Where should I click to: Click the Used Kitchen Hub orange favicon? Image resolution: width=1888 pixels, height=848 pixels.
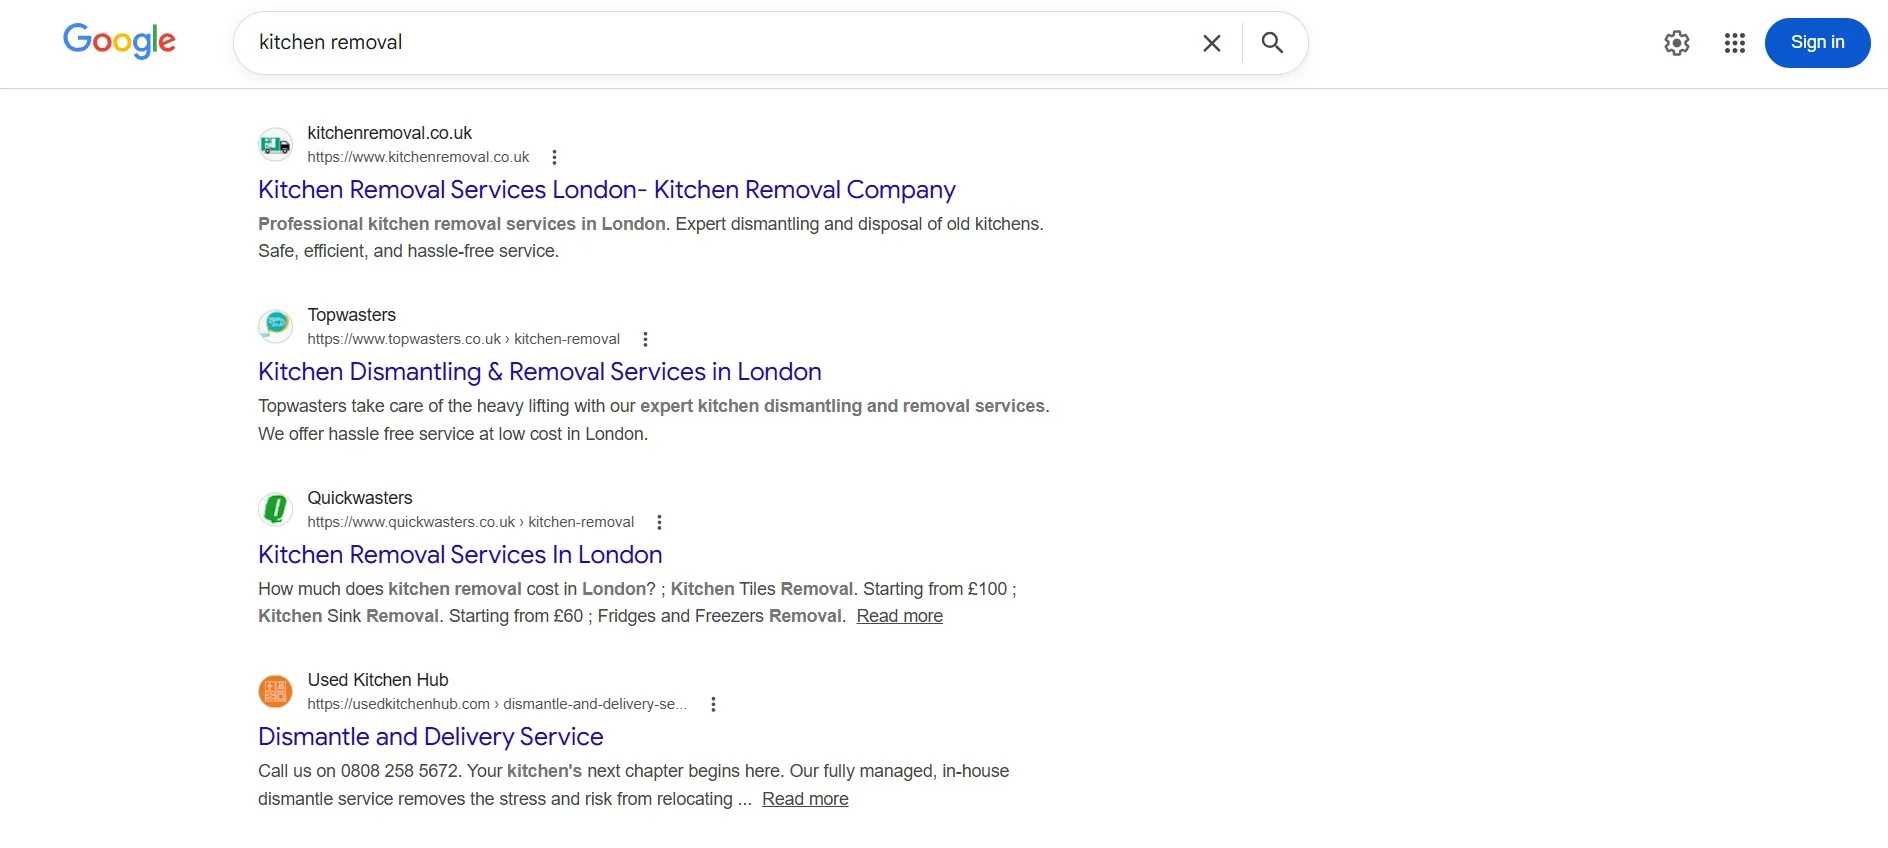(x=275, y=691)
